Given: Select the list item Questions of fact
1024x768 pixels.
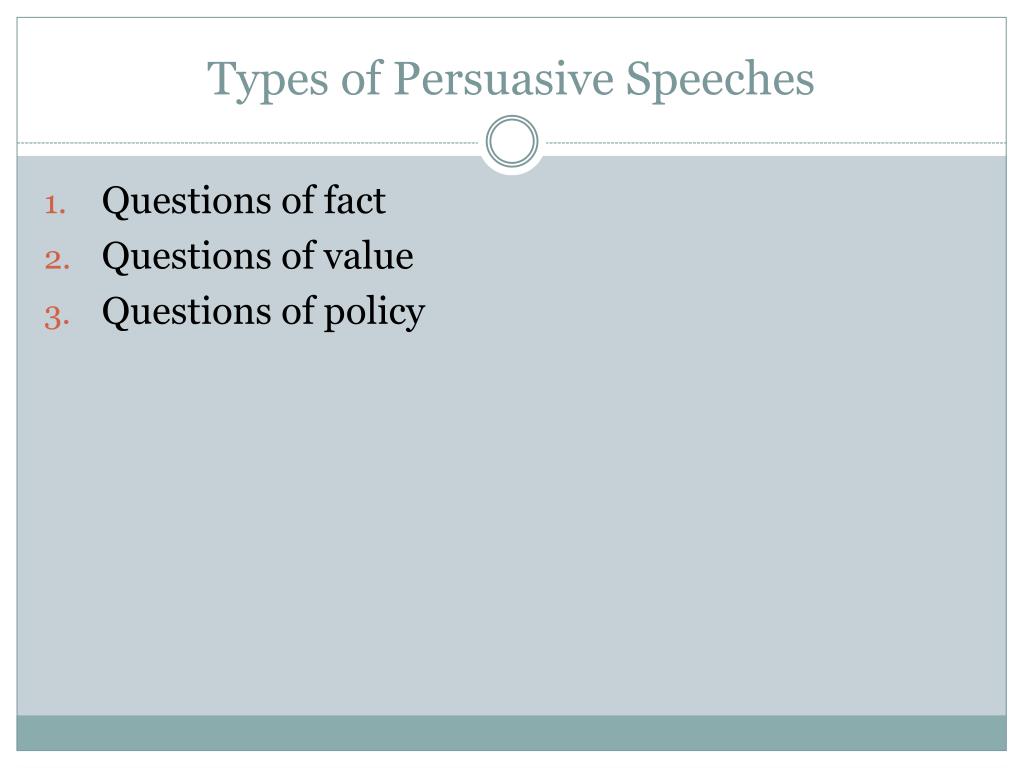Looking at the screenshot, I should click(x=244, y=200).
